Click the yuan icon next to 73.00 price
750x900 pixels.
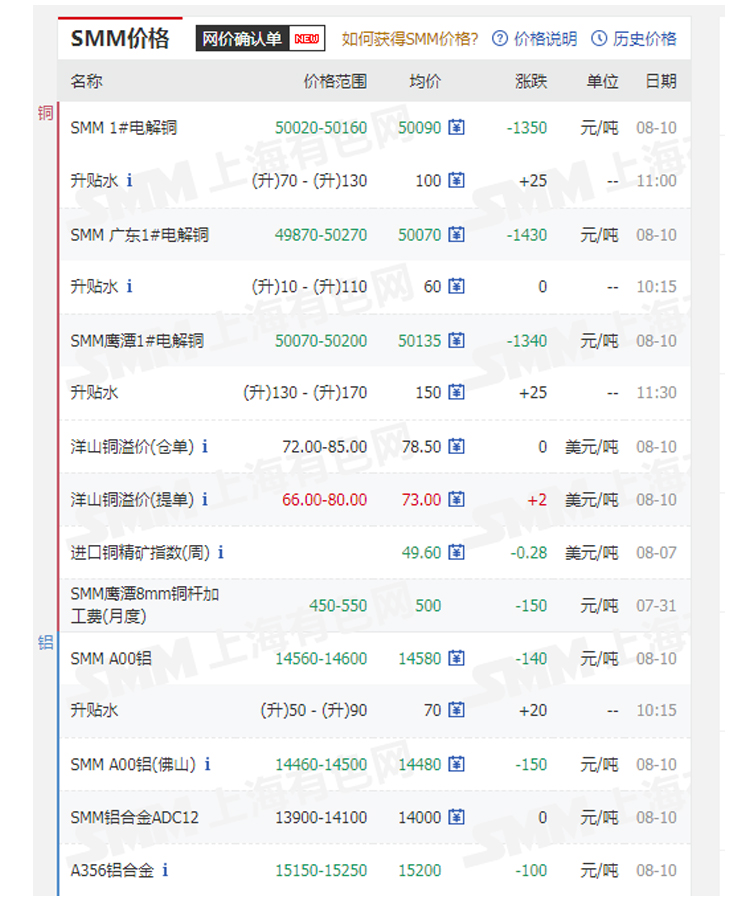pyautogui.click(x=457, y=499)
